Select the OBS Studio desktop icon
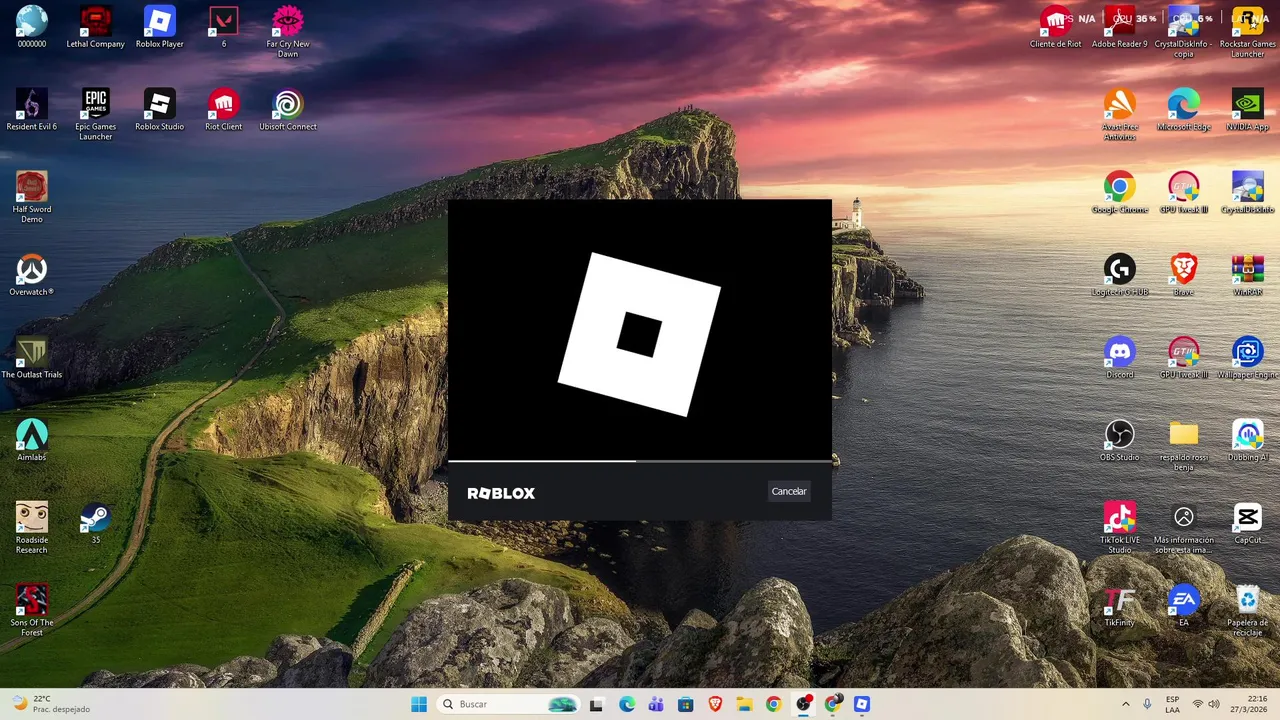1280x720 pixels. (1120, 440)
